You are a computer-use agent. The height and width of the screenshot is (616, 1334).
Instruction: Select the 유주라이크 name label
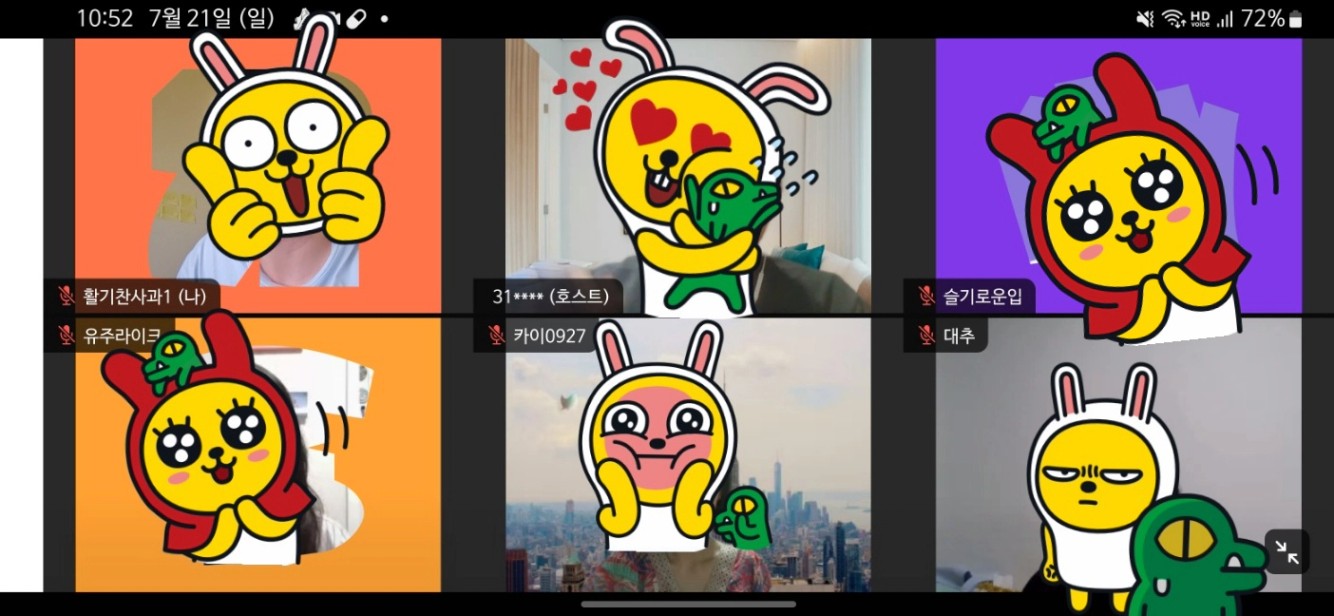click(123, 336)
